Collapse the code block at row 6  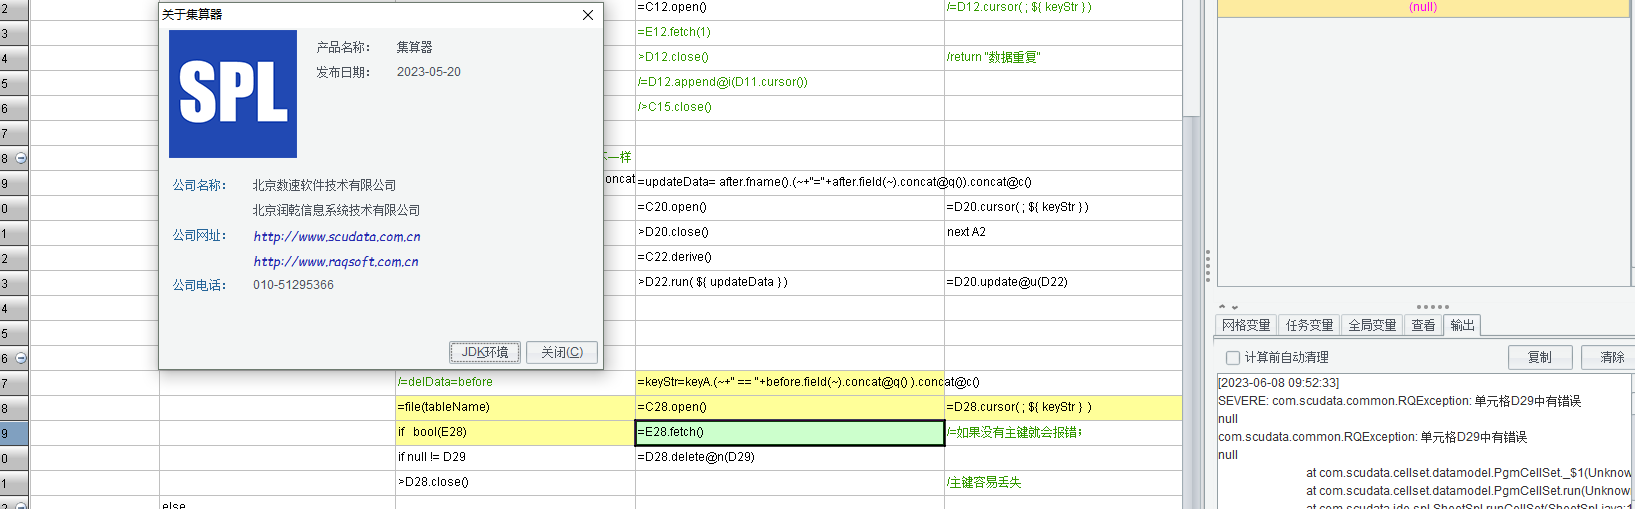[x=21, y=358]
